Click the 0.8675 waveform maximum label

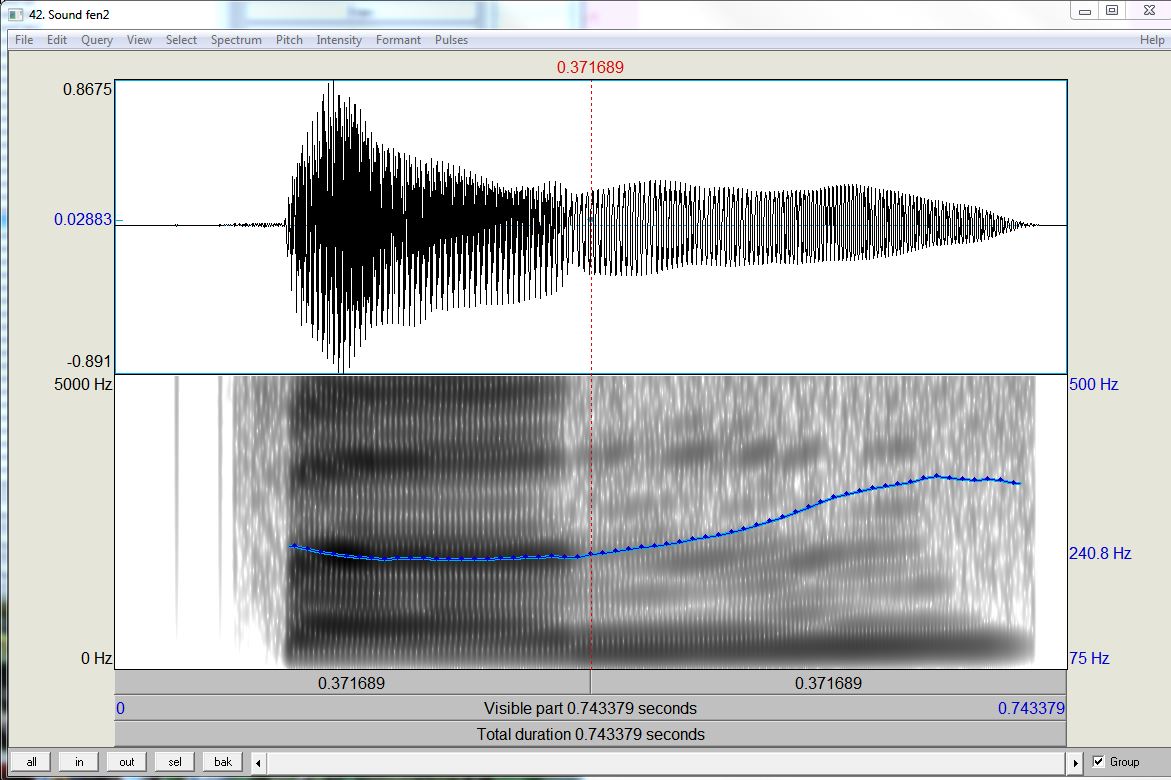point(87,89)
